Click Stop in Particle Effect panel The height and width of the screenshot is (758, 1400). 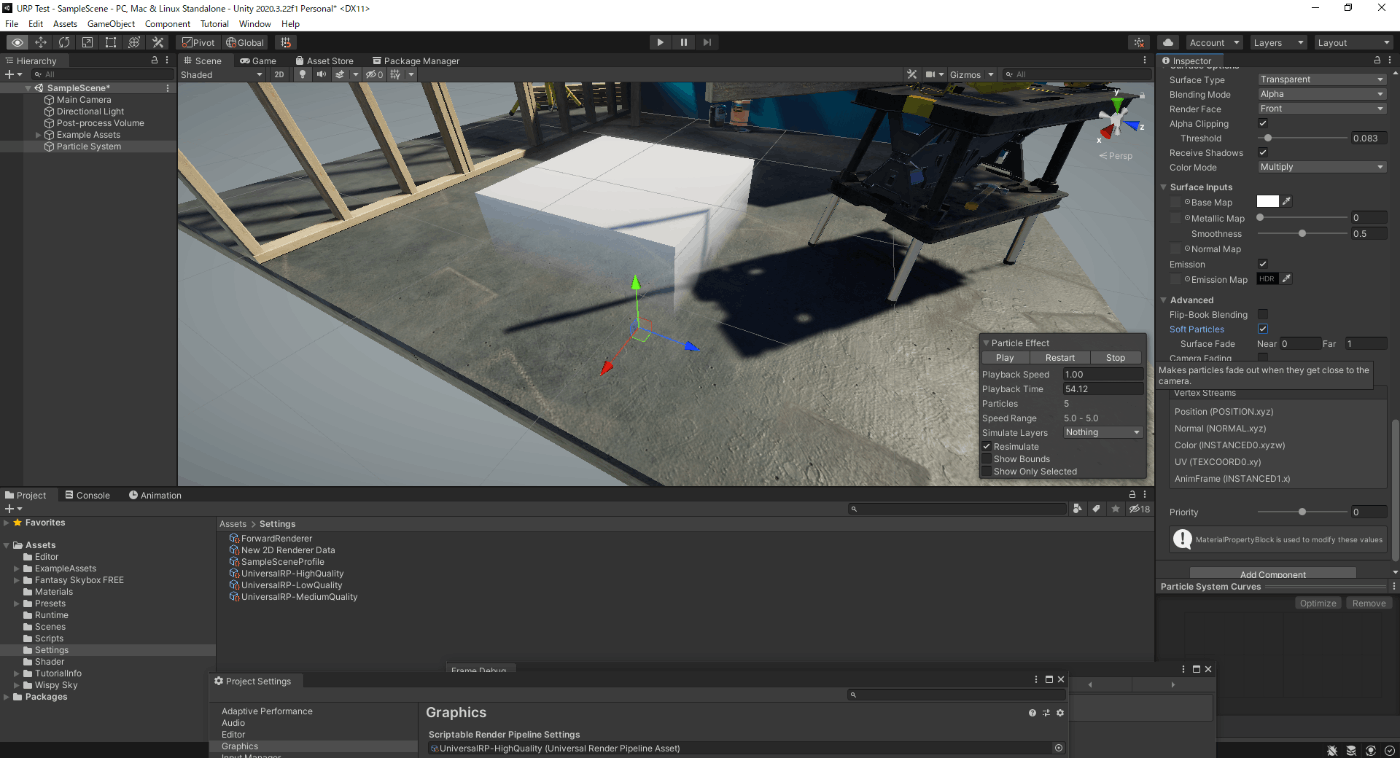(1115, 358)
